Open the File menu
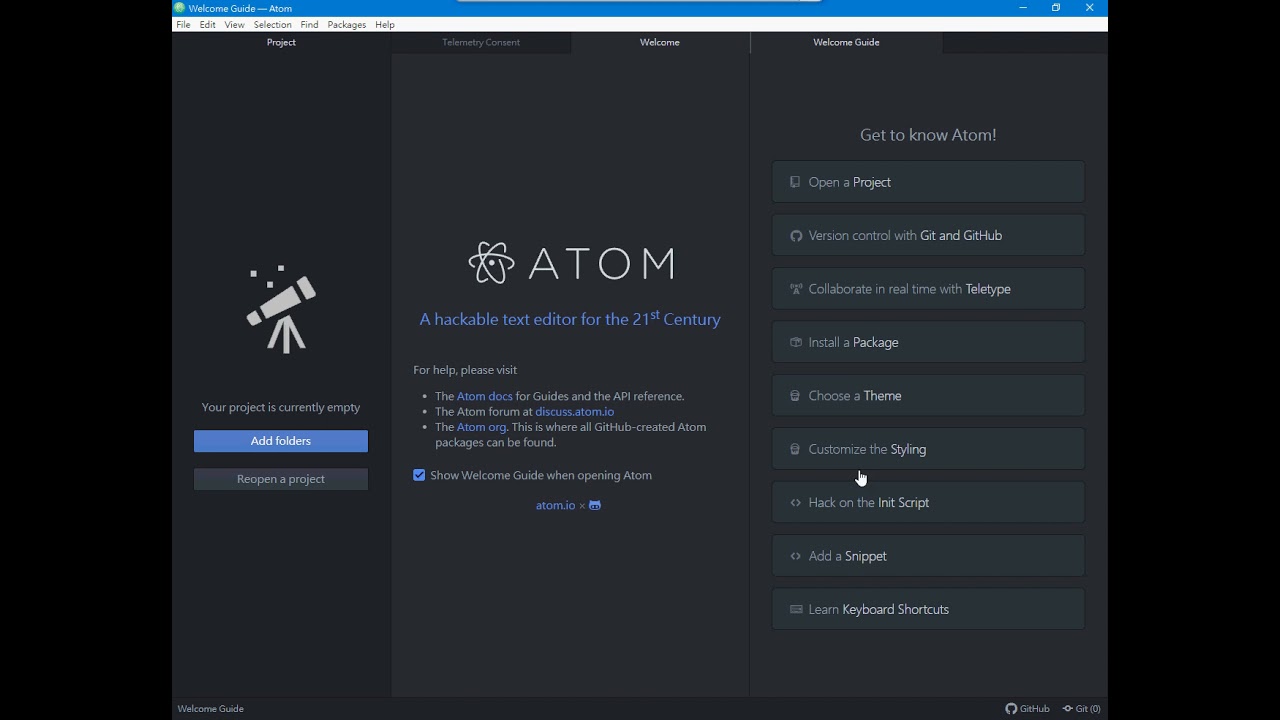1280x720 pixels. tap(183, 25)
